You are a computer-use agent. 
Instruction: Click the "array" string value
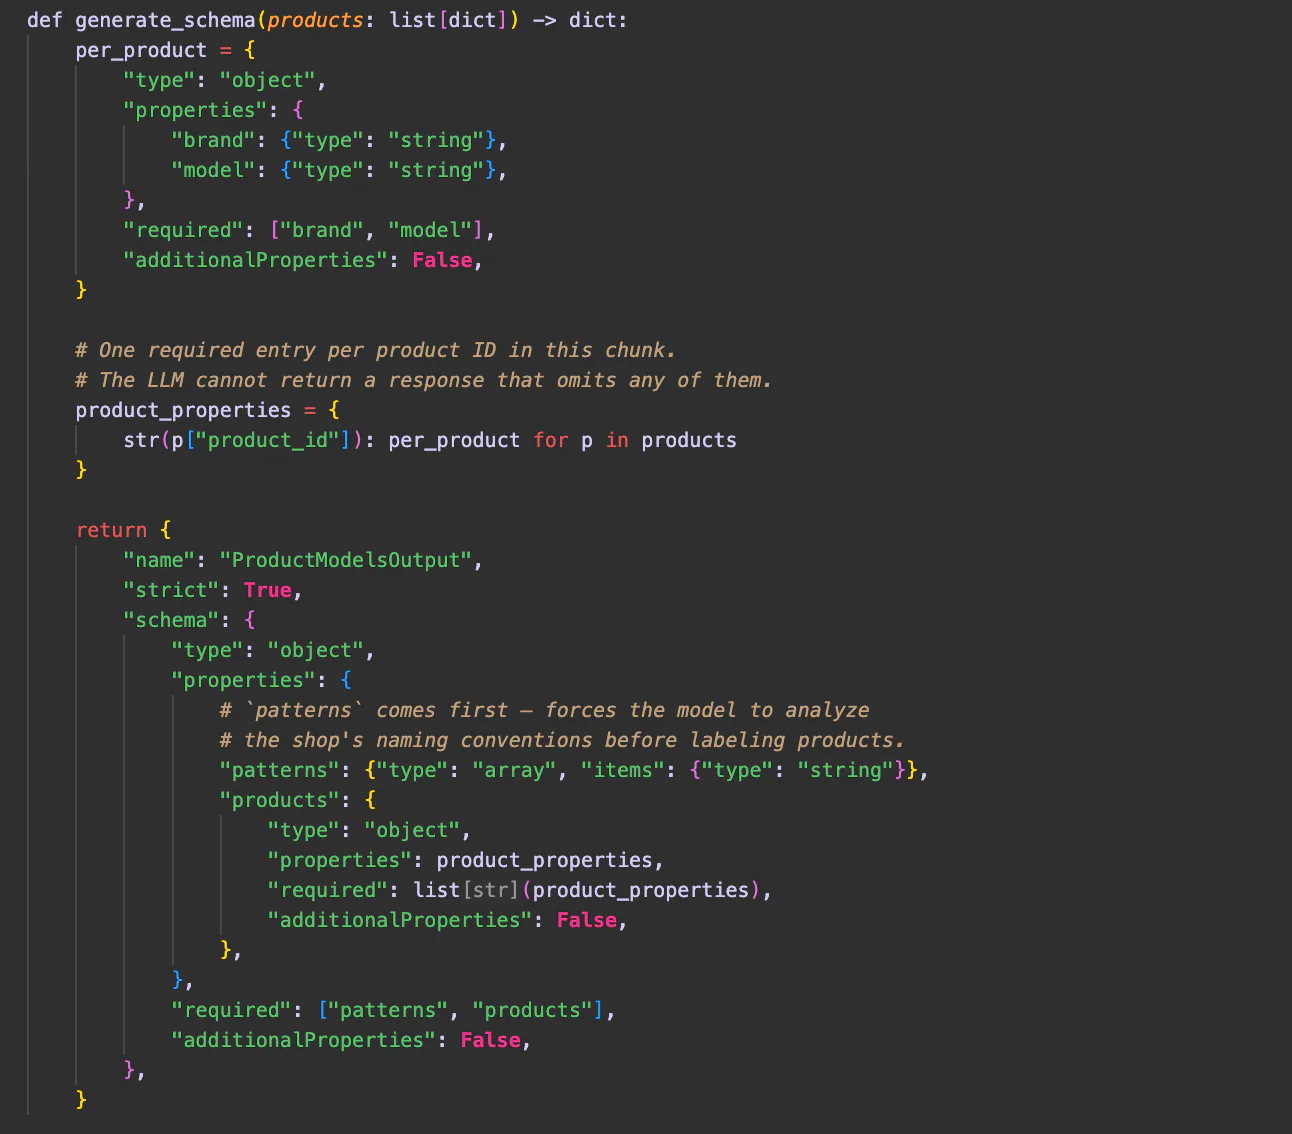pos(514,770)
